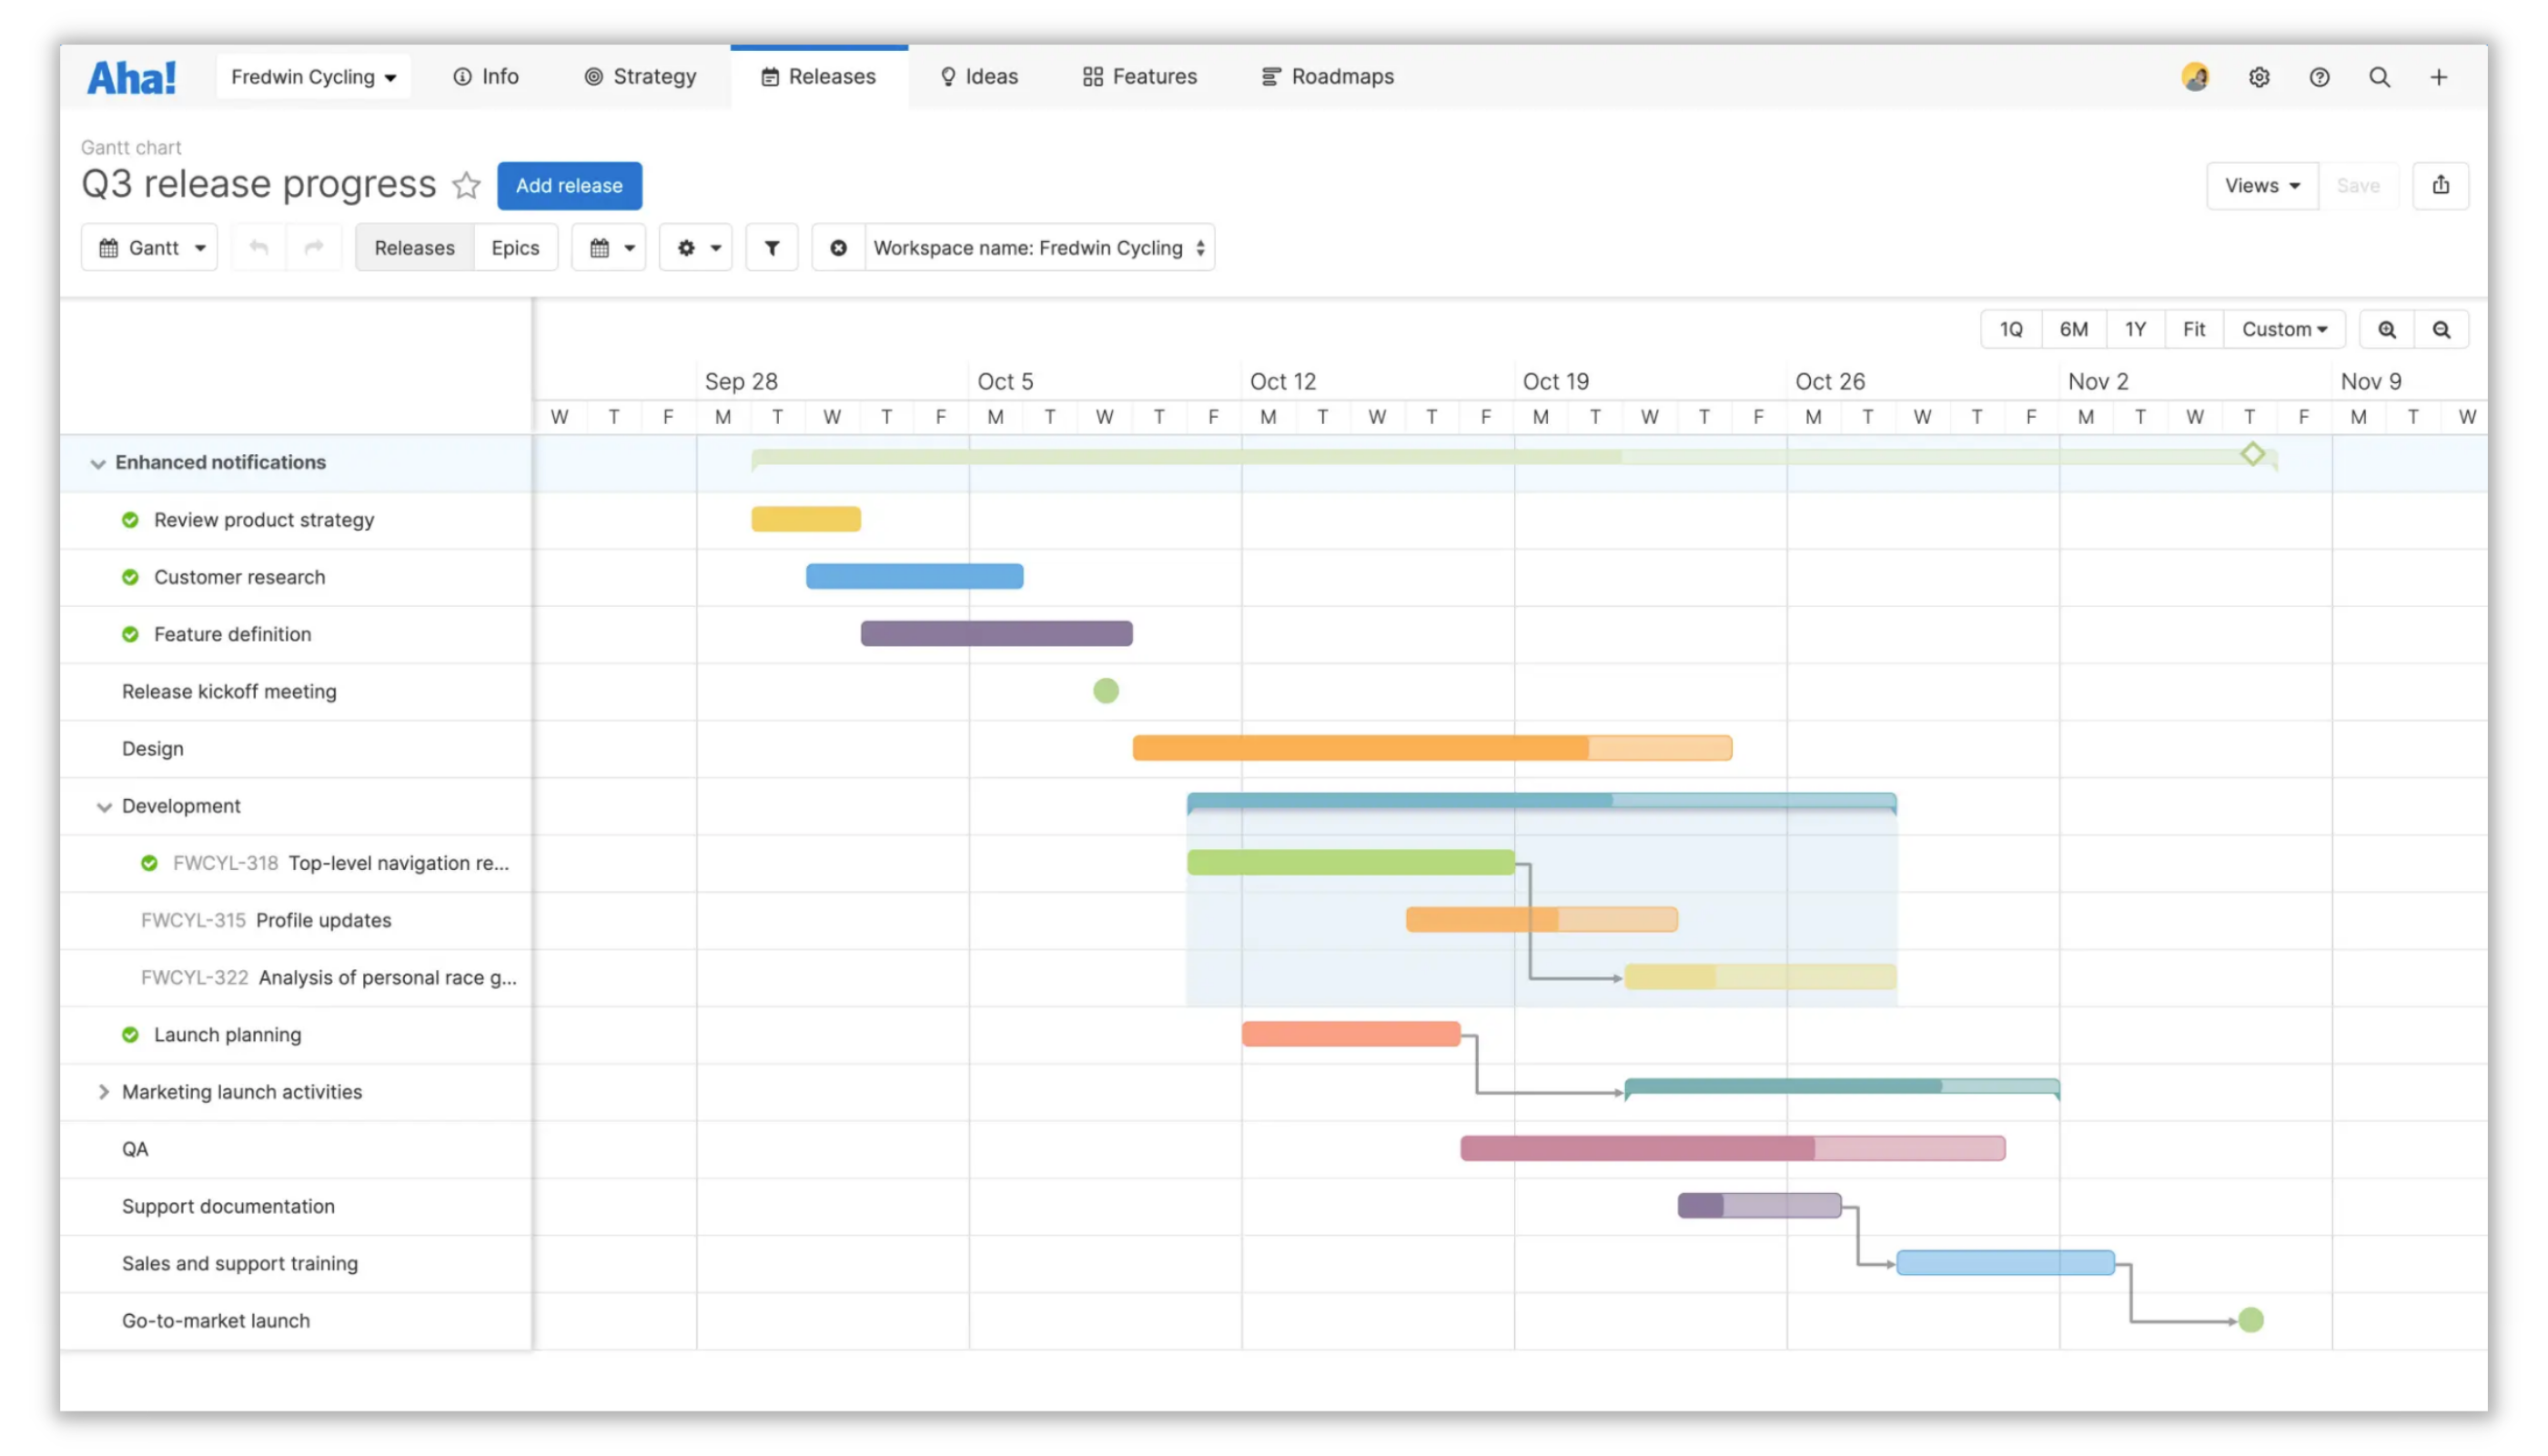This screenshot has height=1456, width=2548.
Task: Fit the timeline to view
Action: pos(2193,329)
